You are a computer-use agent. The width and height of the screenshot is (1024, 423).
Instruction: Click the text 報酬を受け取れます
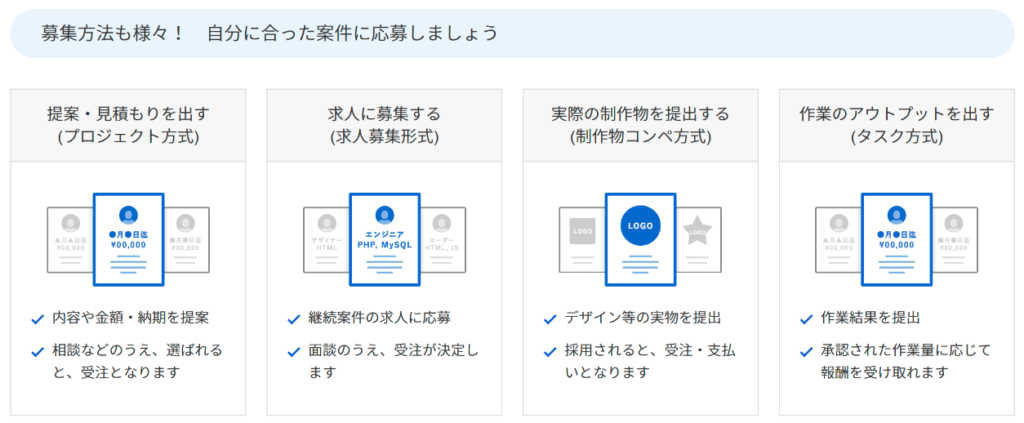click(884, 373)
